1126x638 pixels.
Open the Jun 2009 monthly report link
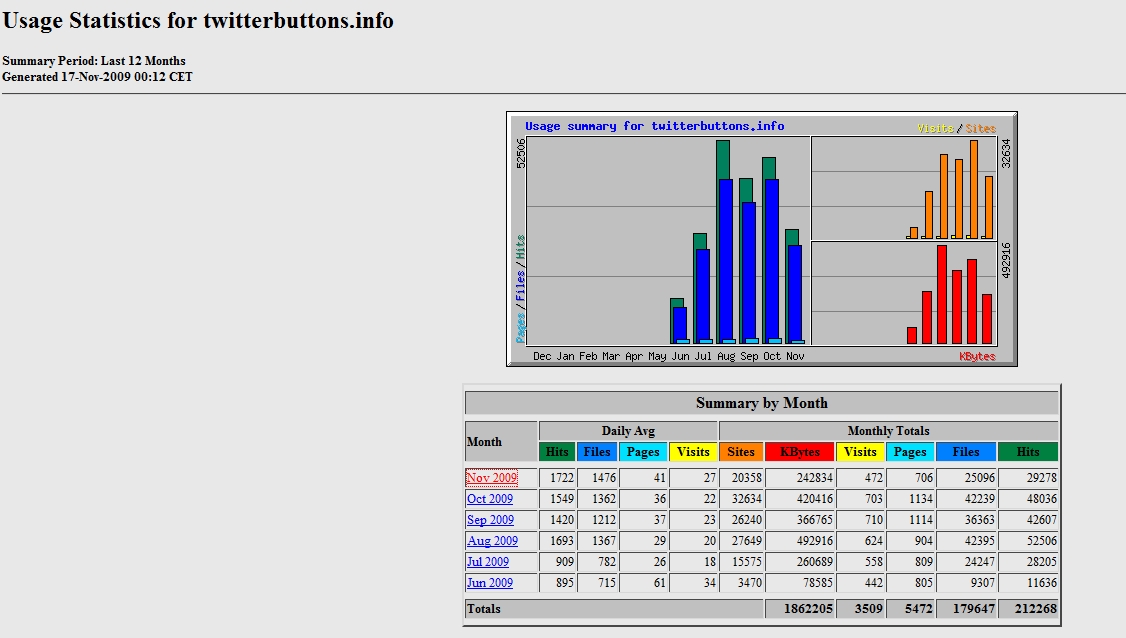[490, 583]
